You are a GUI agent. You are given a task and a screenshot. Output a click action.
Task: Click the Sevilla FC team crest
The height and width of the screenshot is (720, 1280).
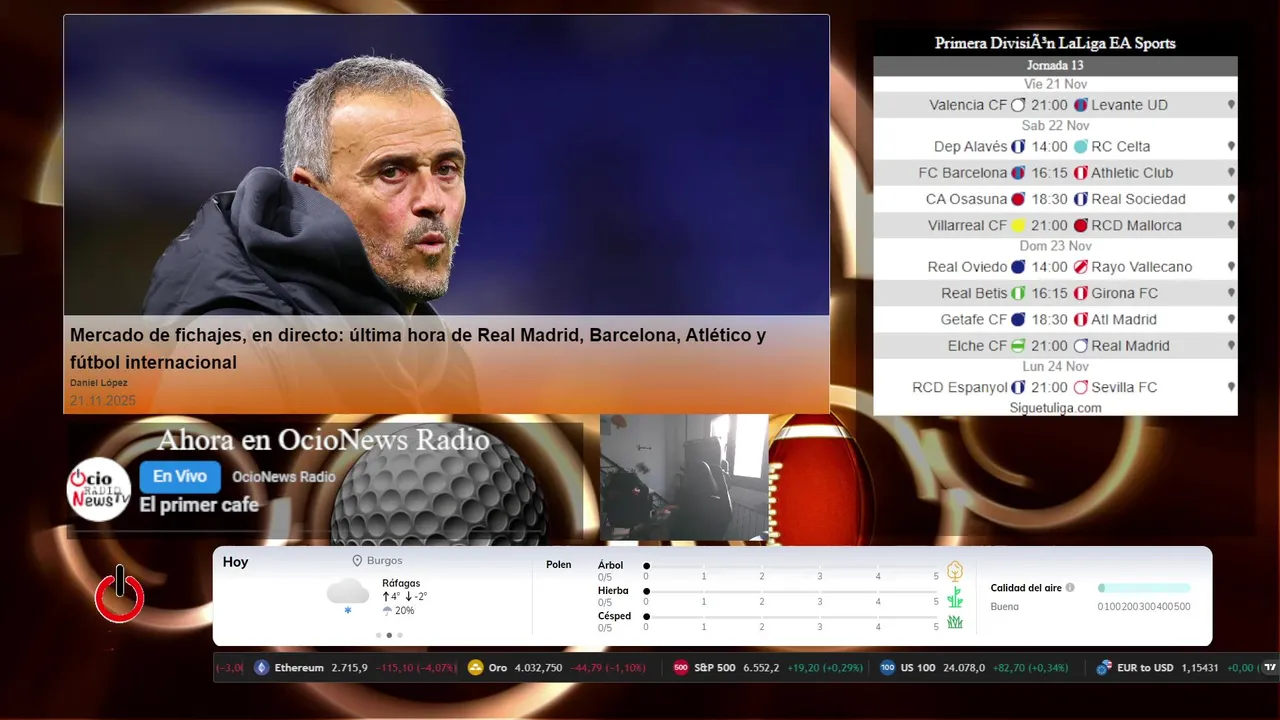(1080, 387)
